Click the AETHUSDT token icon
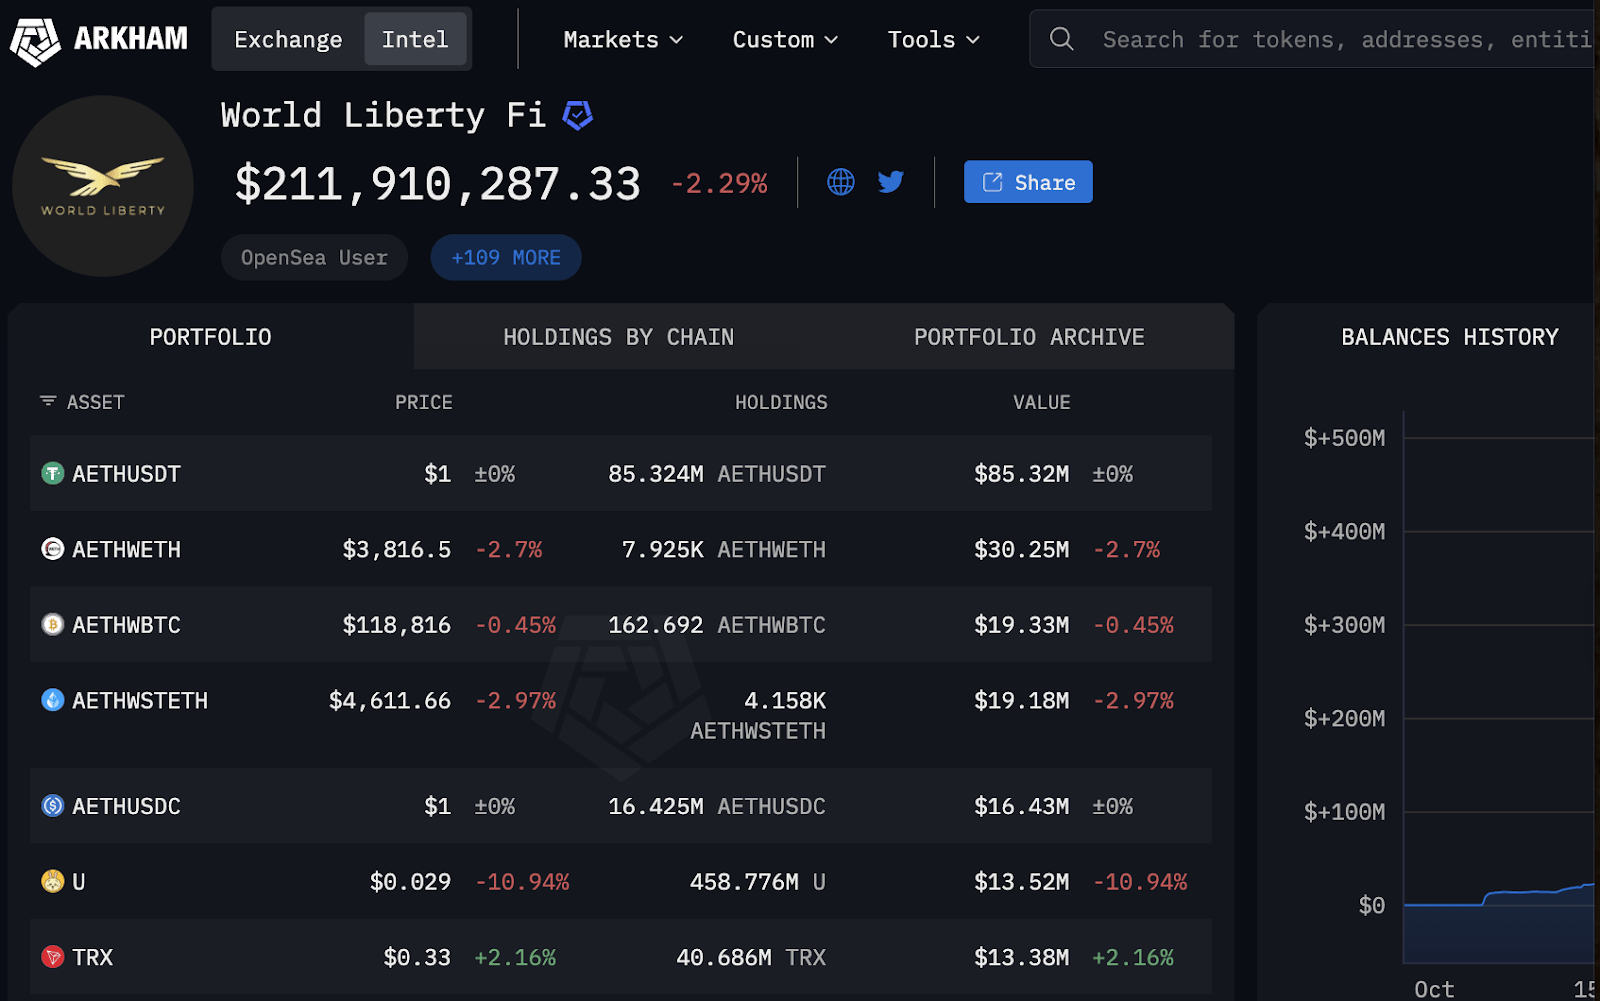The width and height of the screenshot is (1600, 1001). 51,473
